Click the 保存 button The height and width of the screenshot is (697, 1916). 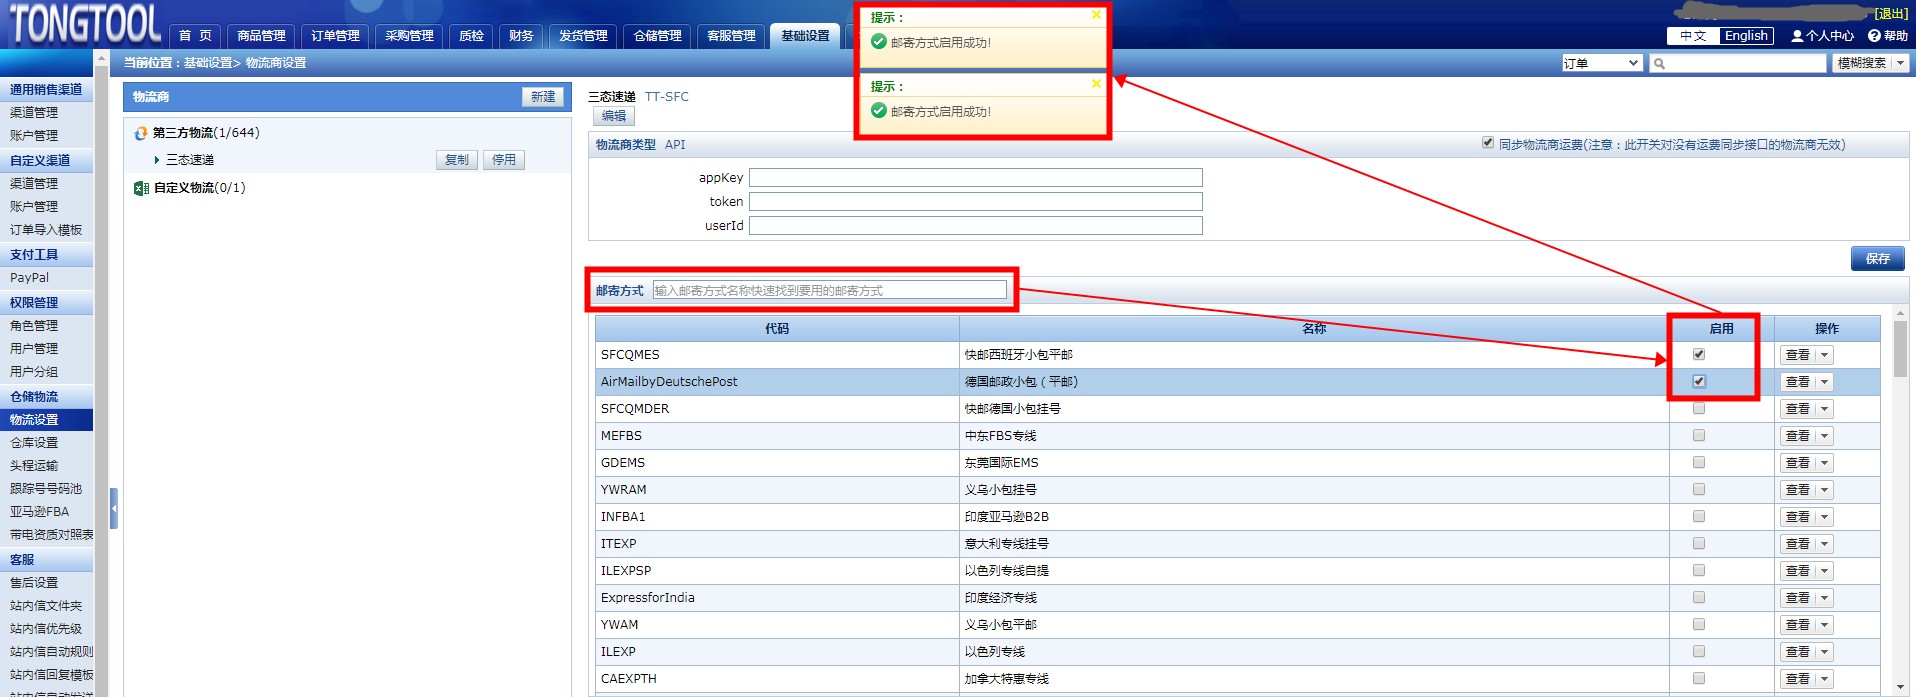(x=1877, y=258)
